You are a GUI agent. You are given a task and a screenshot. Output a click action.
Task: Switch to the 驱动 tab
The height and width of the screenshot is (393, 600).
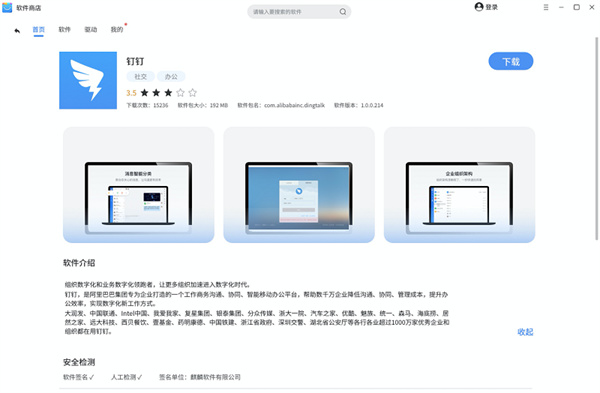(x=91, y=29)
